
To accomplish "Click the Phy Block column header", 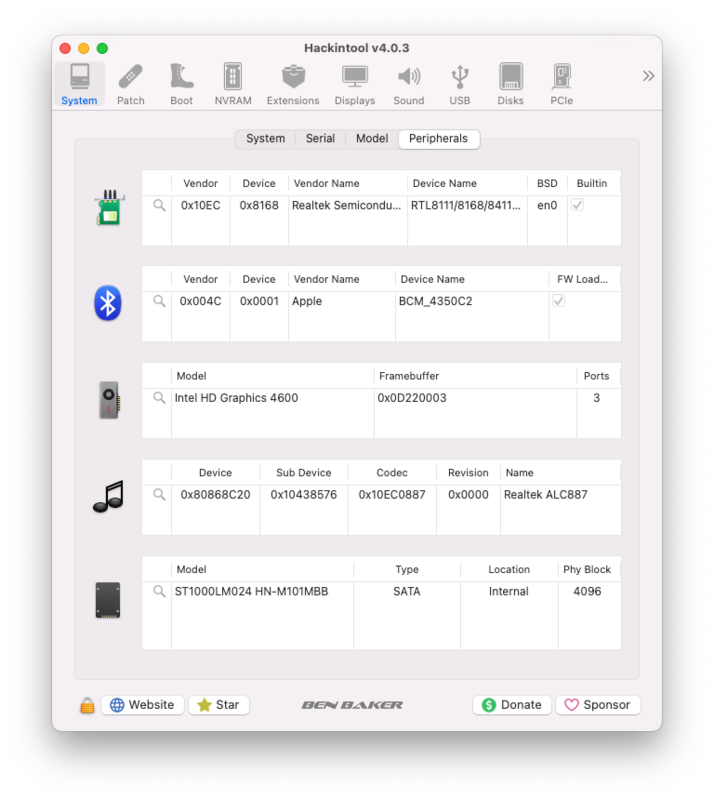I will tap(587, 569).
